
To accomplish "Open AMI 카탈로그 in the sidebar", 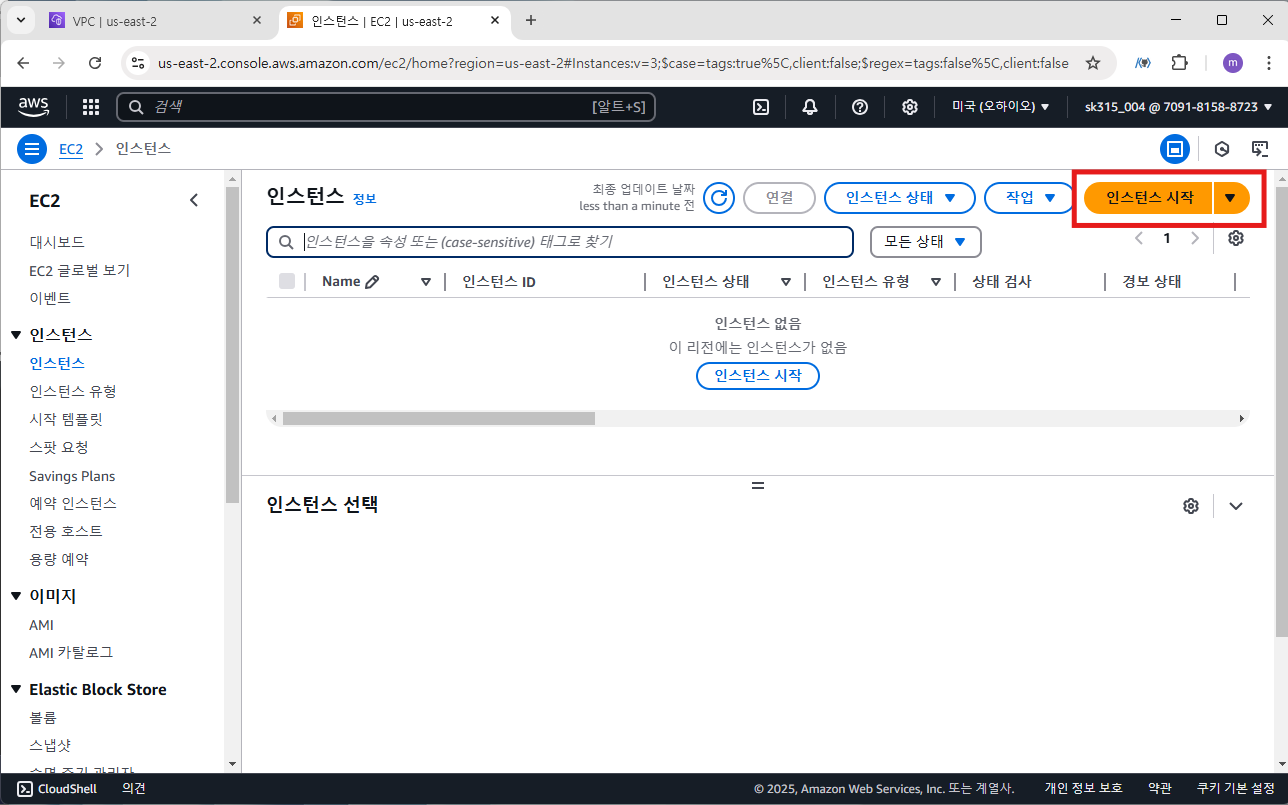I will 71,652.
